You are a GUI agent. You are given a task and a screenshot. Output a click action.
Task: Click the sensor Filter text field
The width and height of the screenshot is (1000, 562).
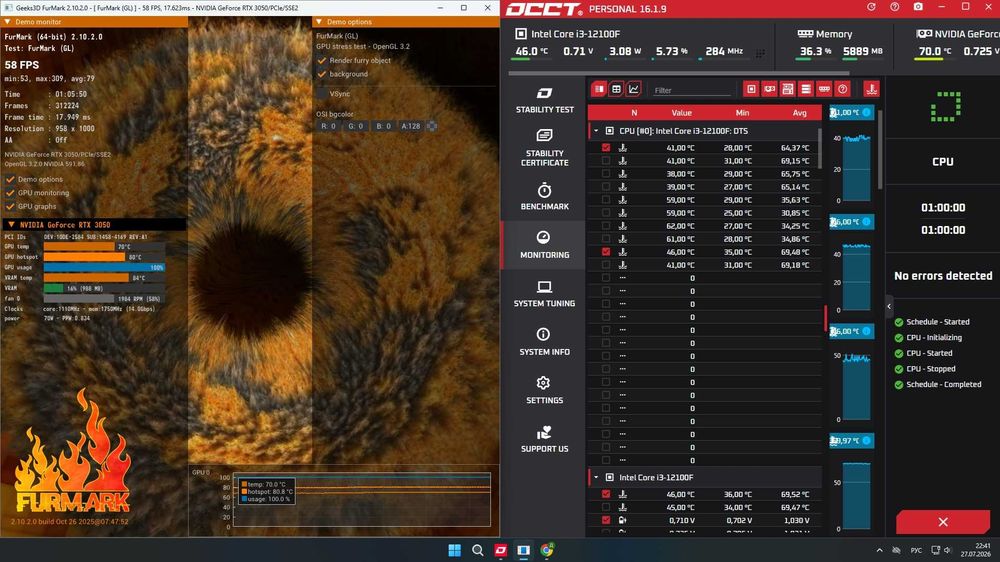(691, 91)
